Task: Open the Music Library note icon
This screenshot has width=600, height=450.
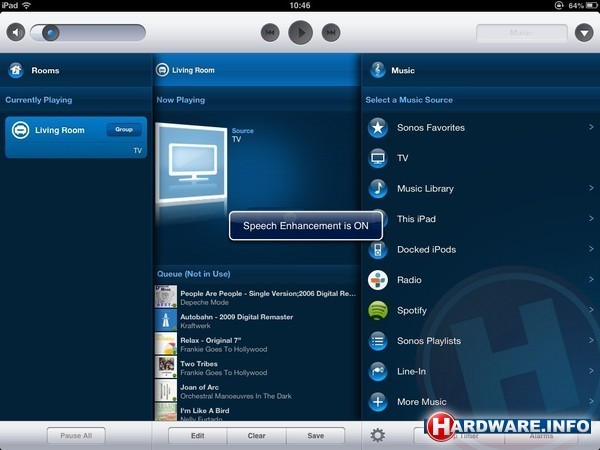Action: 378,188
